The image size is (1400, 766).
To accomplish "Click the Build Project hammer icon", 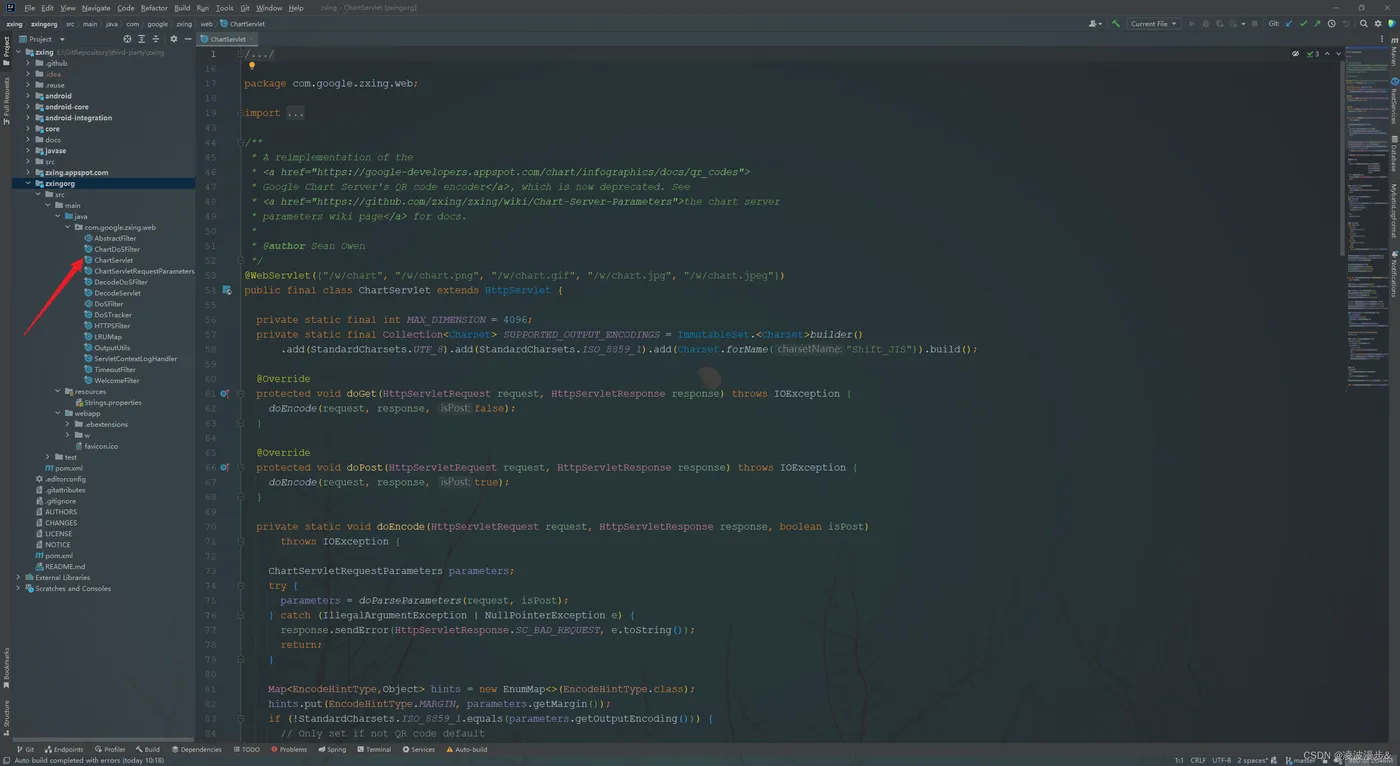I will (1116, 24).
